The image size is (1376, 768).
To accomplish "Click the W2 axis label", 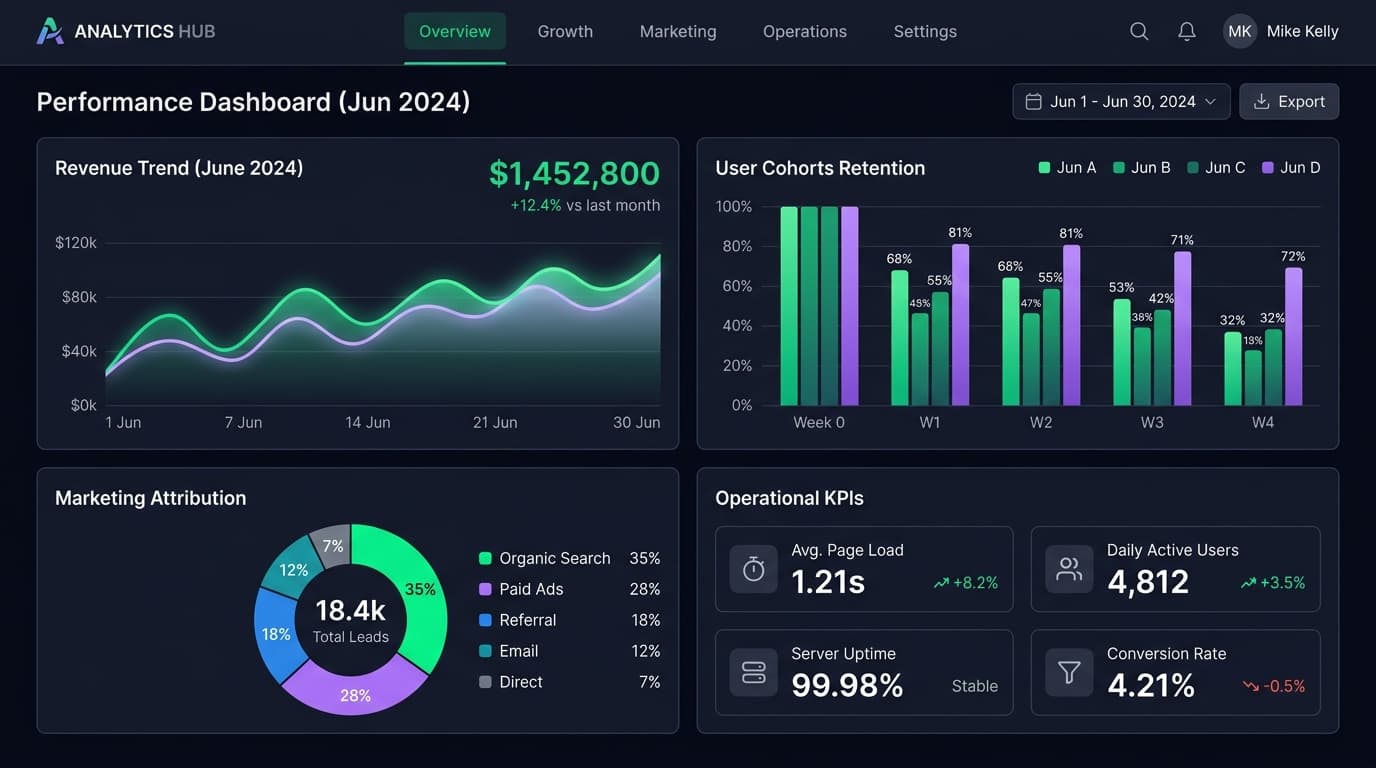I will 1041,422.
